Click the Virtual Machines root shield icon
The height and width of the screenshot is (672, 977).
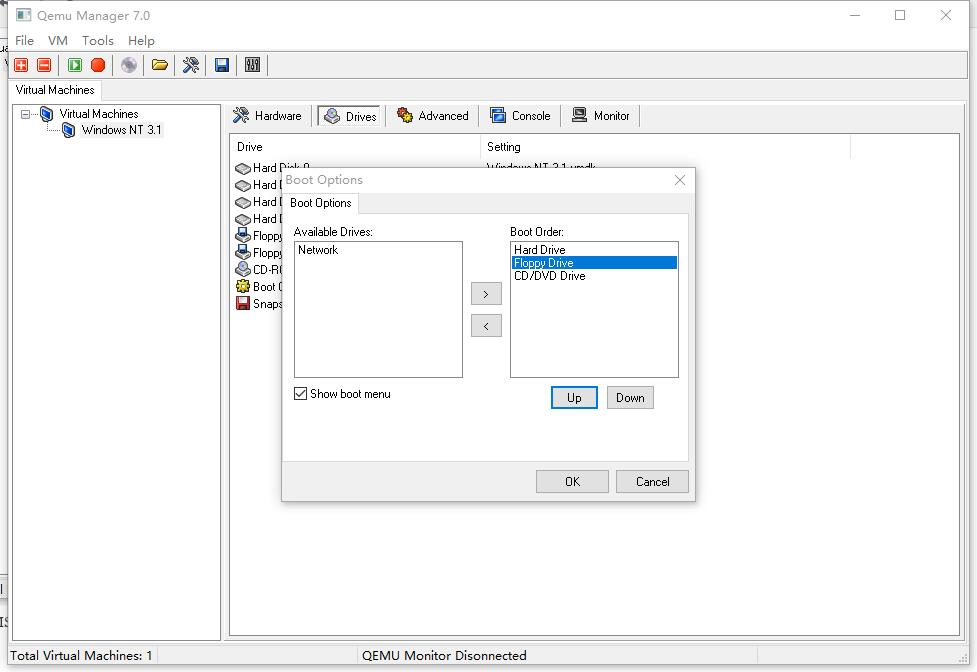coord(47,114)
